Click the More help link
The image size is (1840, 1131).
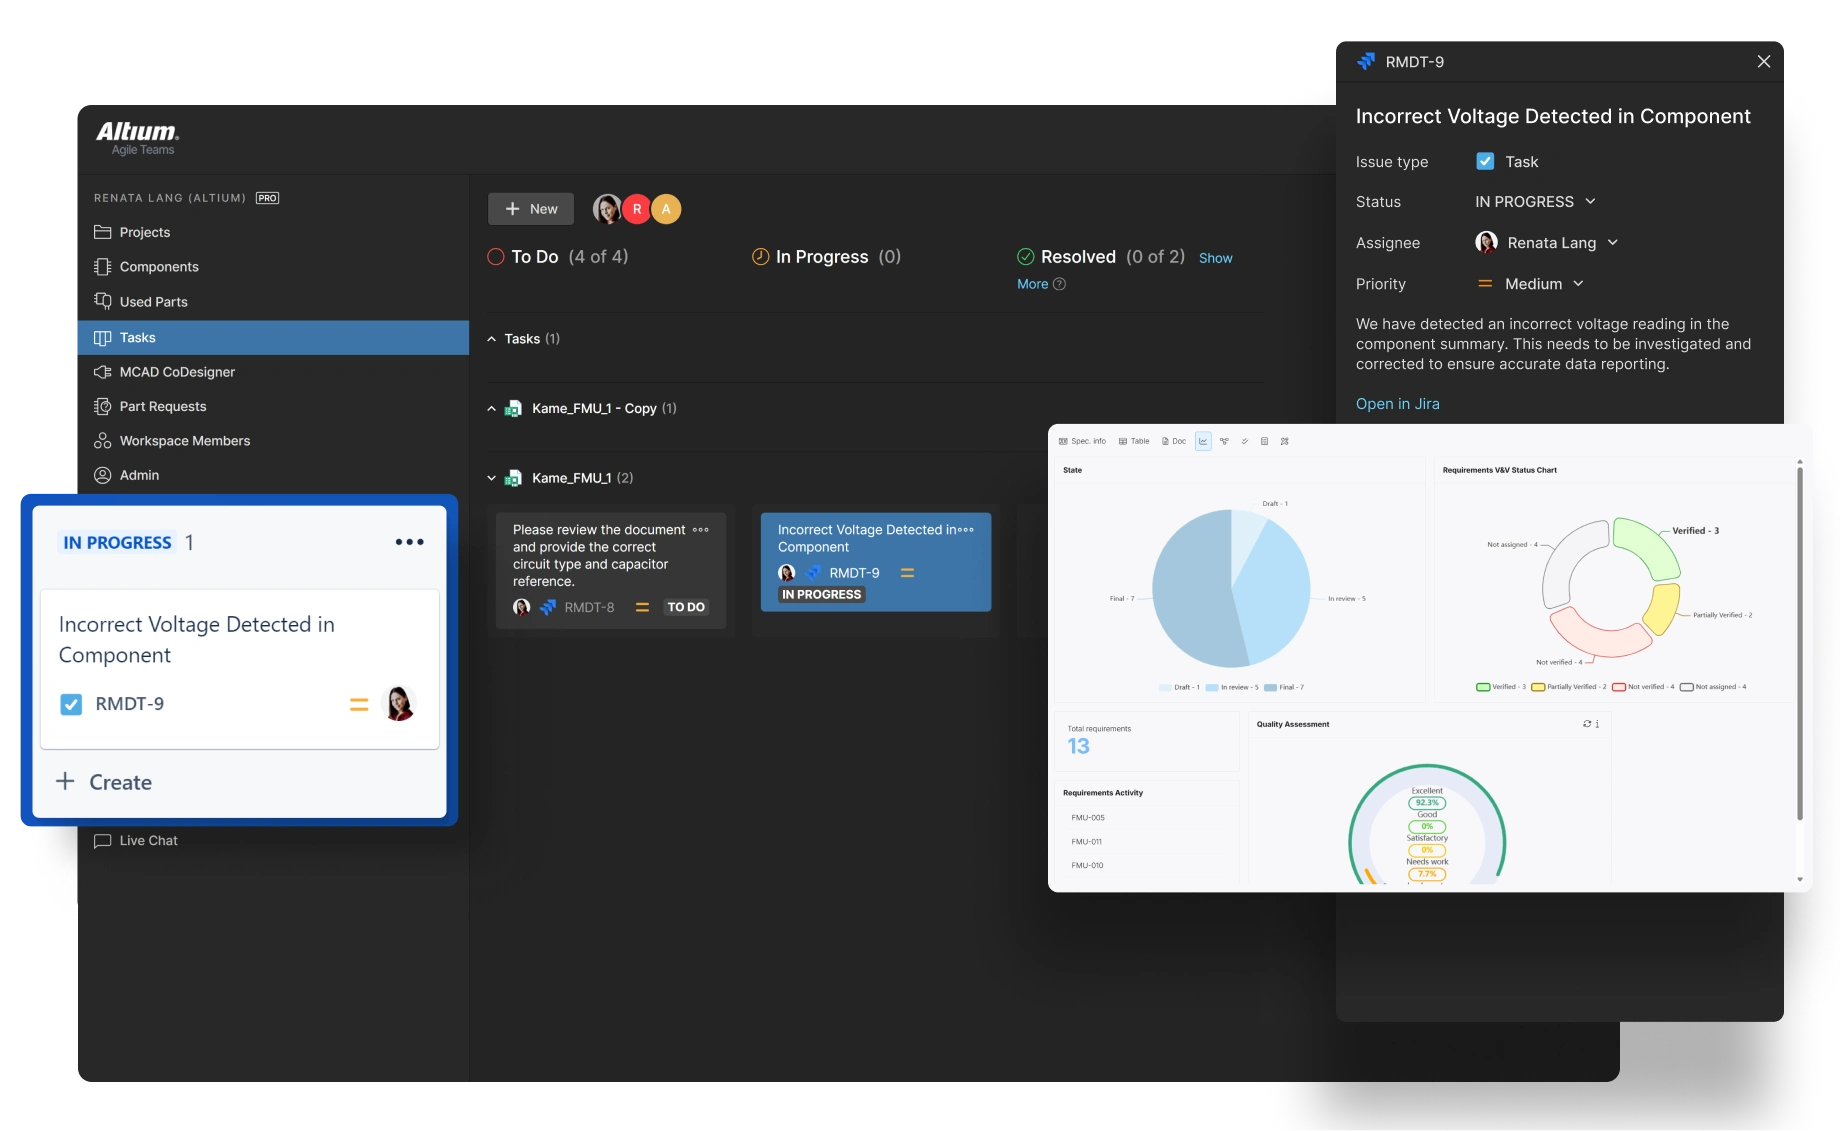tap(1041, 284)
